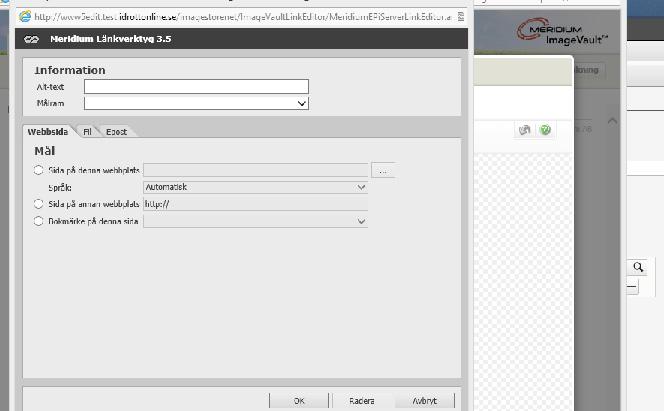
Task: Click the Internet Explorer page icon
Action: (25, 17)
